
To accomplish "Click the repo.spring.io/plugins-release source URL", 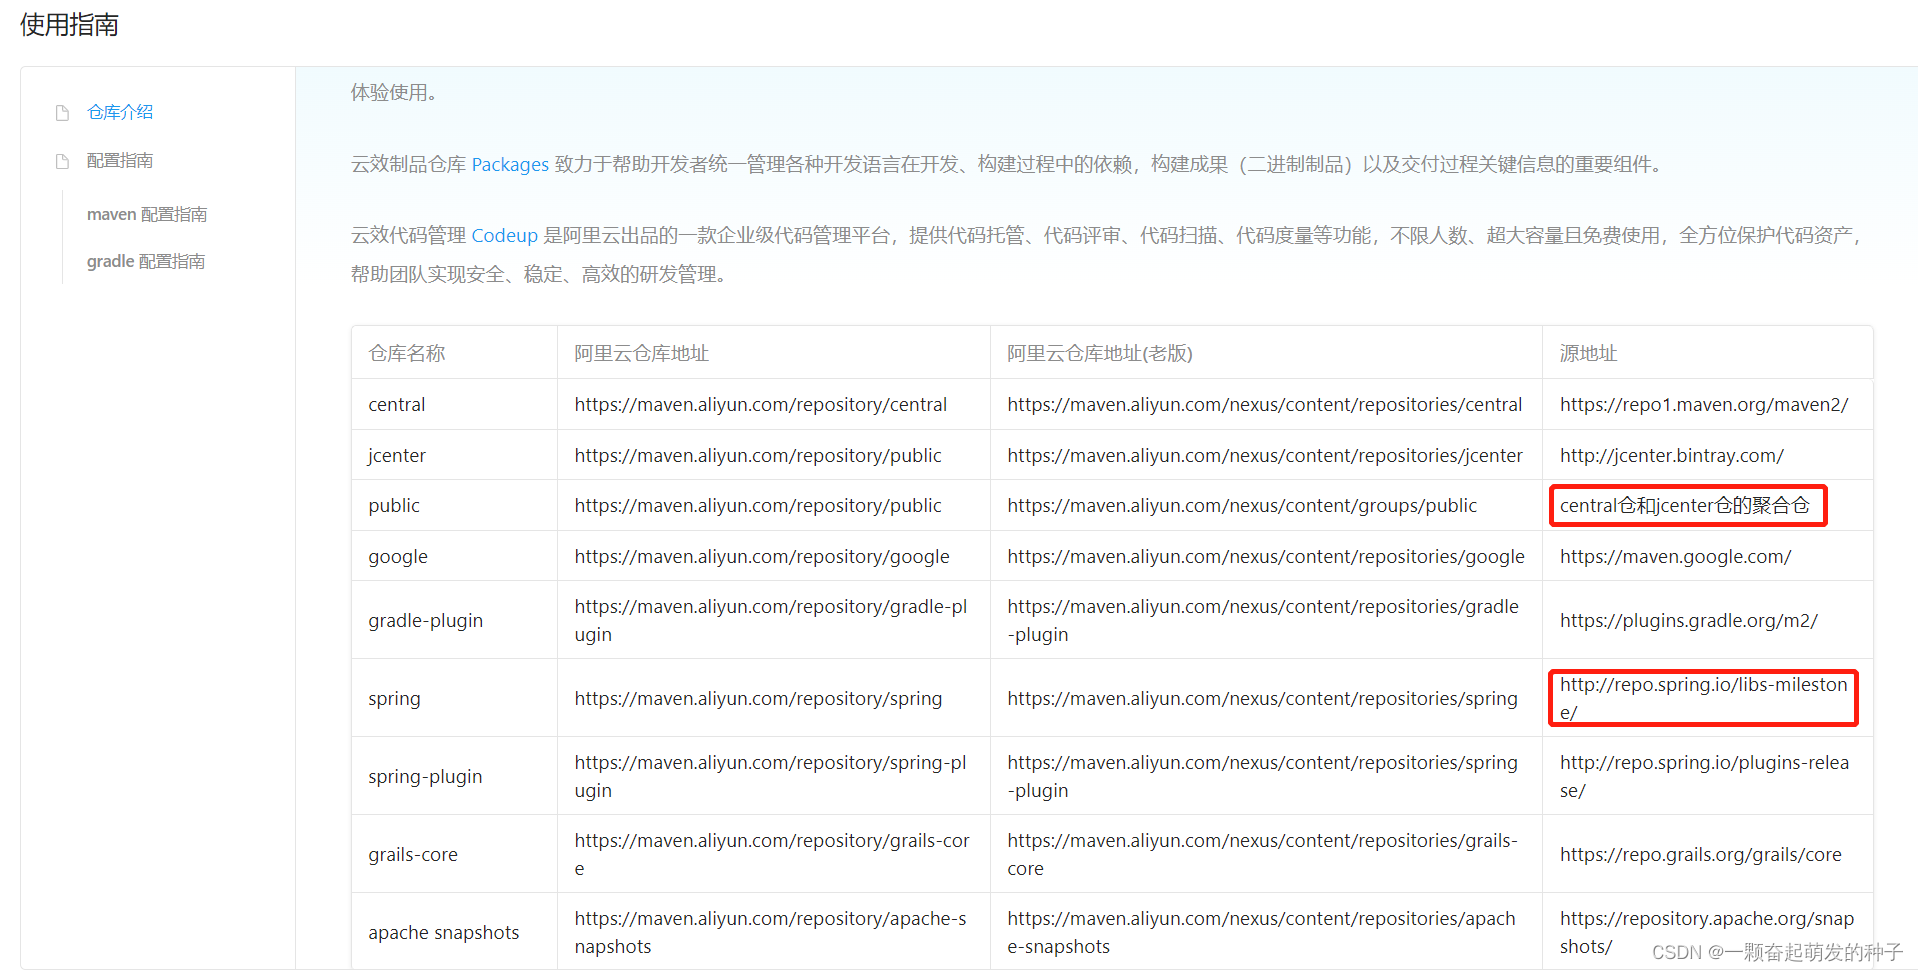I will [x=1705, y=776].
